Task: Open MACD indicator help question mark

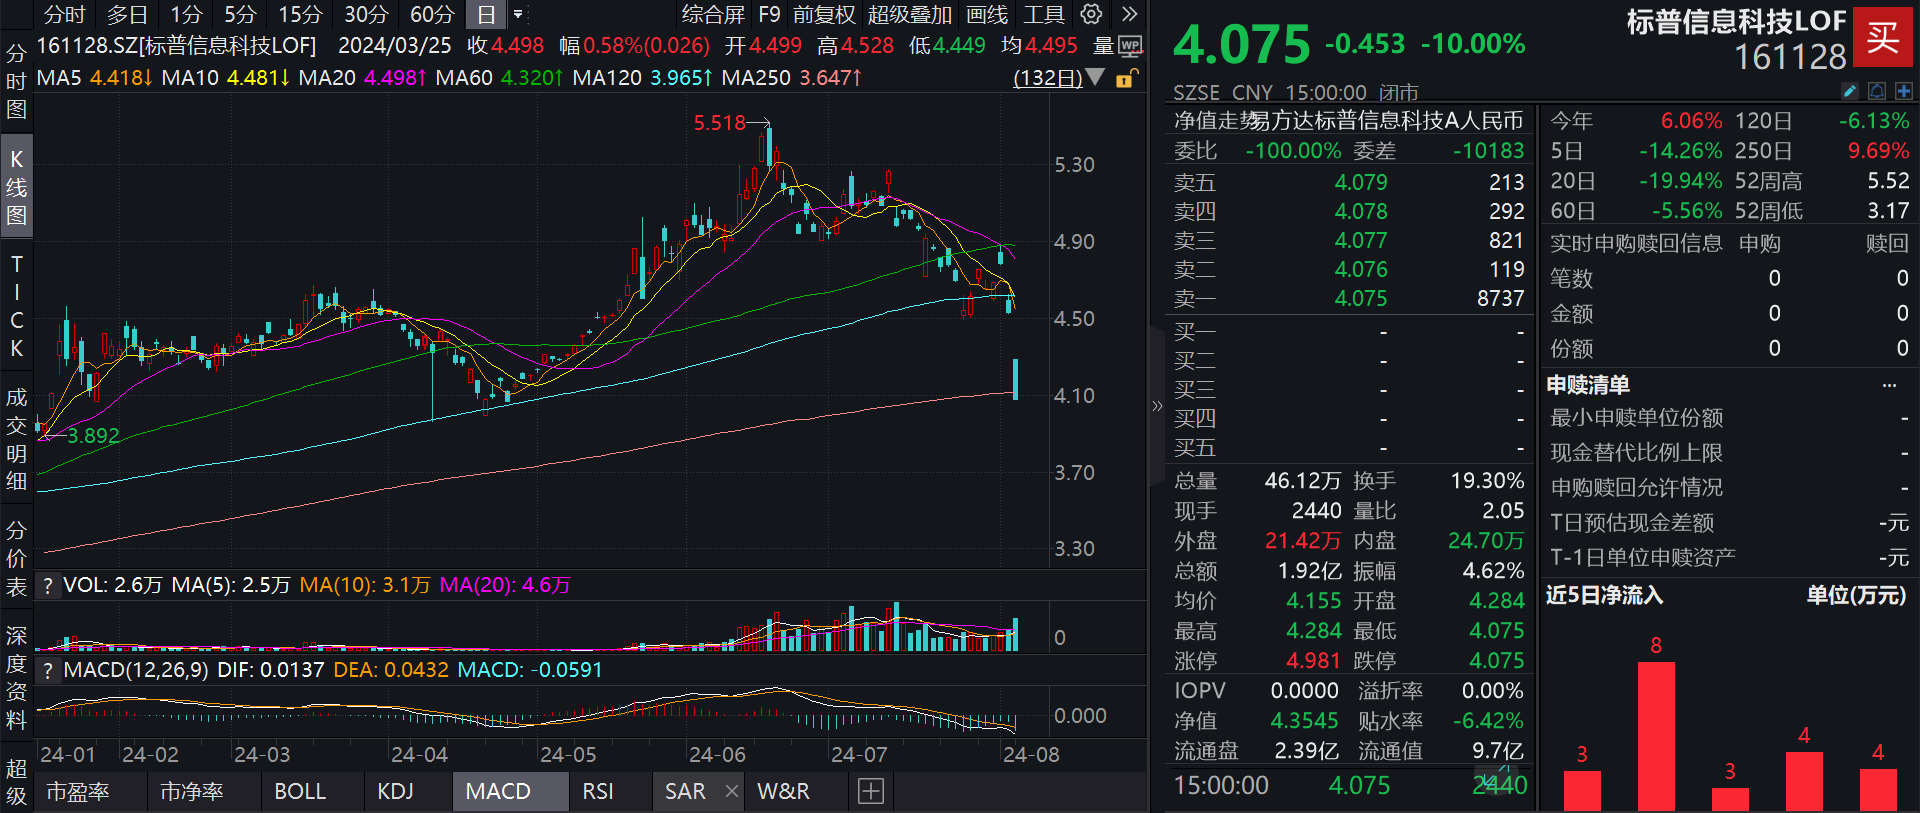Action: [48, 670]
